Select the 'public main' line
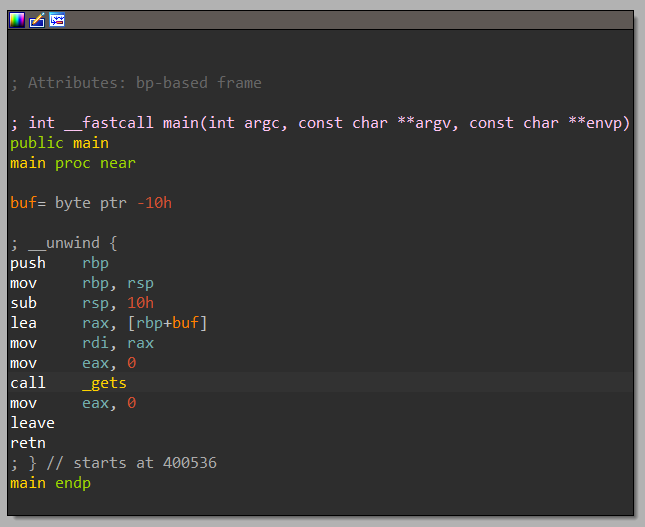Viewport: 645px width, 527px height. (59, 143)
